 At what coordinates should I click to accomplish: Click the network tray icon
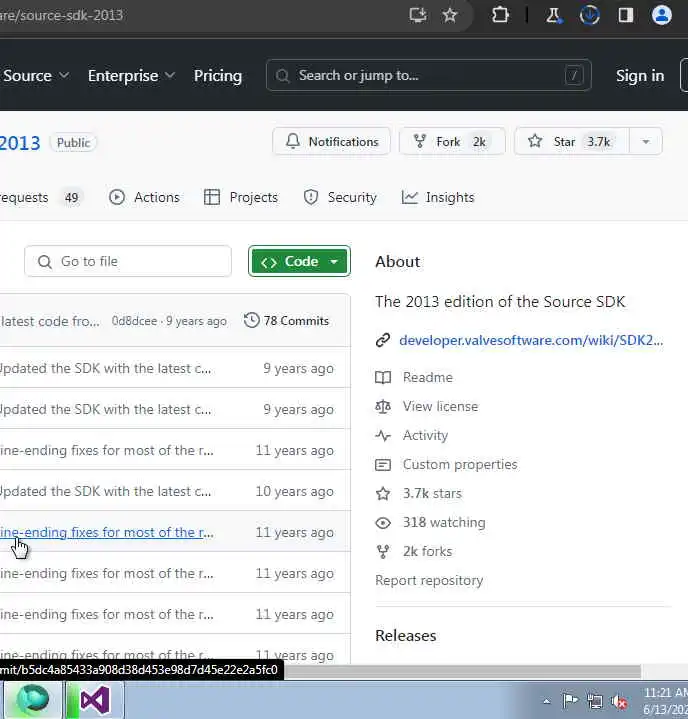tap(595, 701)
